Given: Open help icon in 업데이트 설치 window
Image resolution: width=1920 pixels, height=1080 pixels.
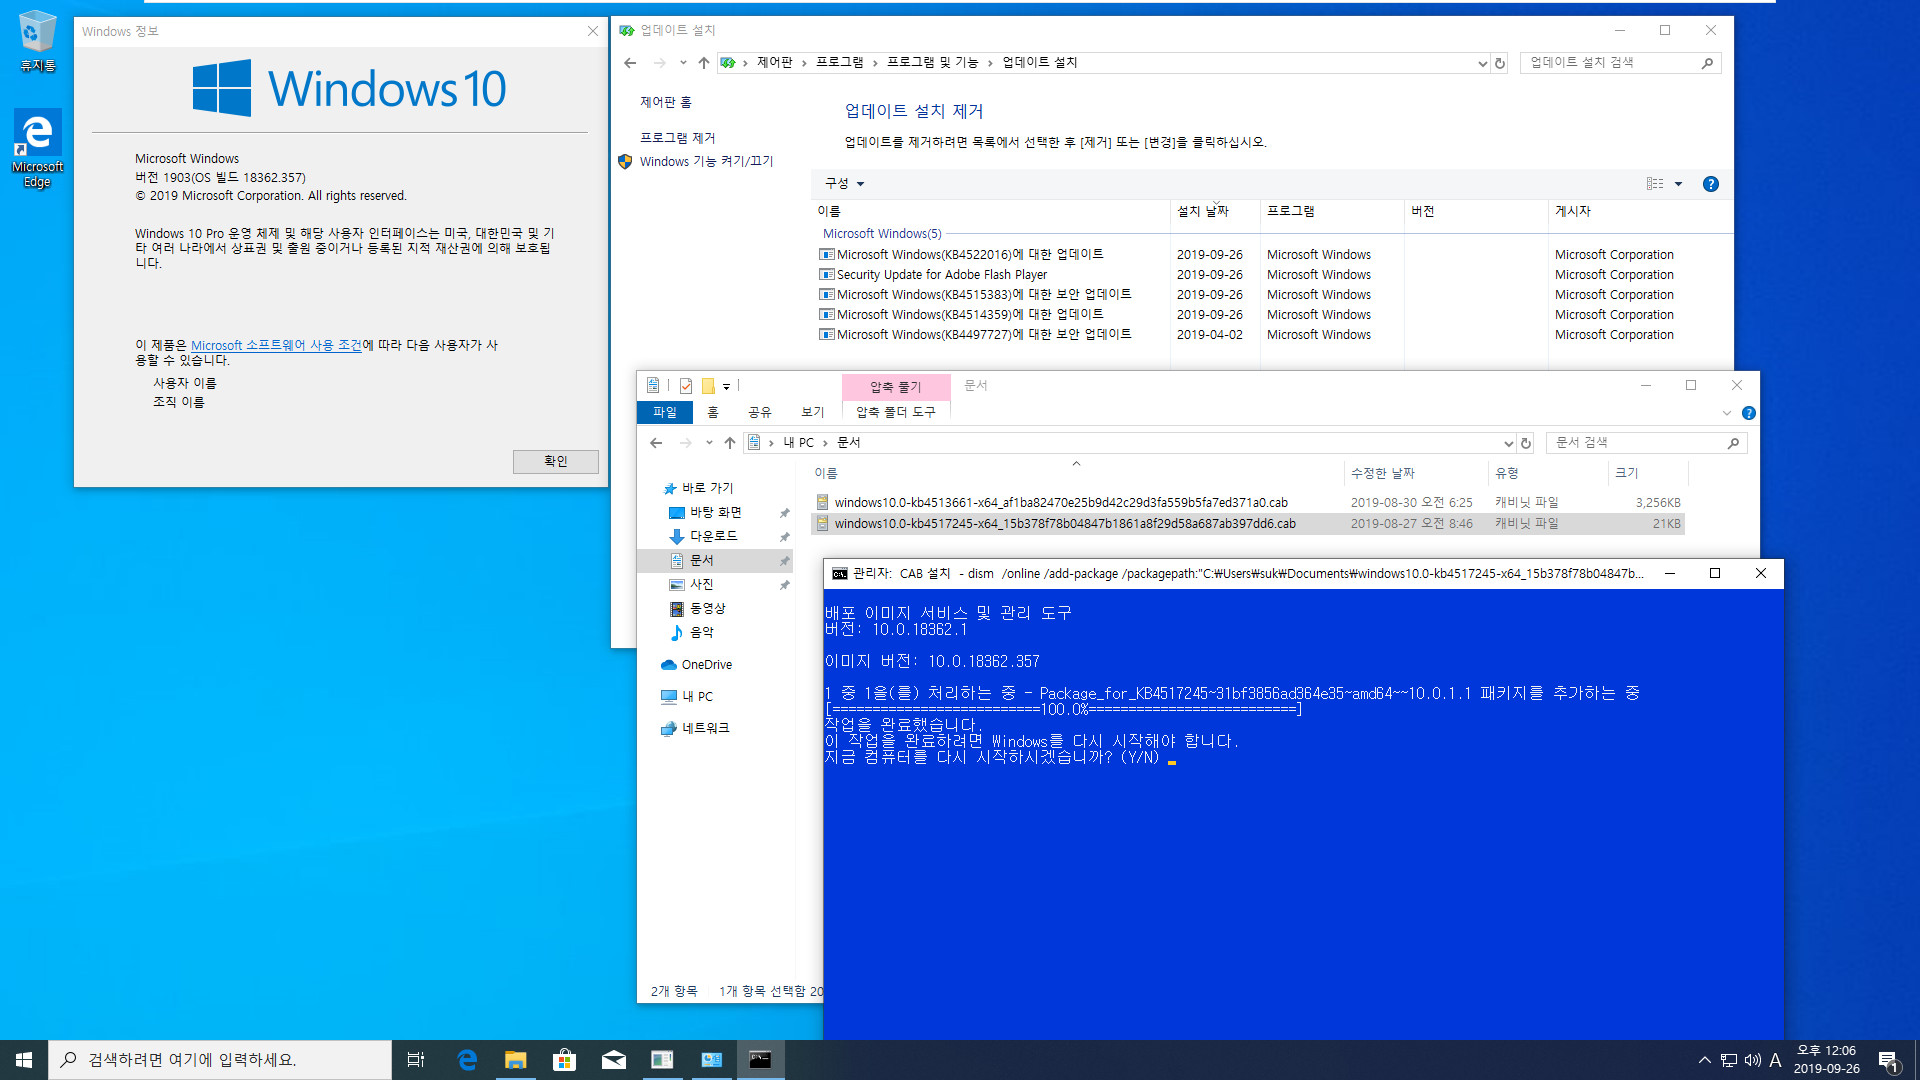Looking at the screenshot, I should tap(1711, 184).
